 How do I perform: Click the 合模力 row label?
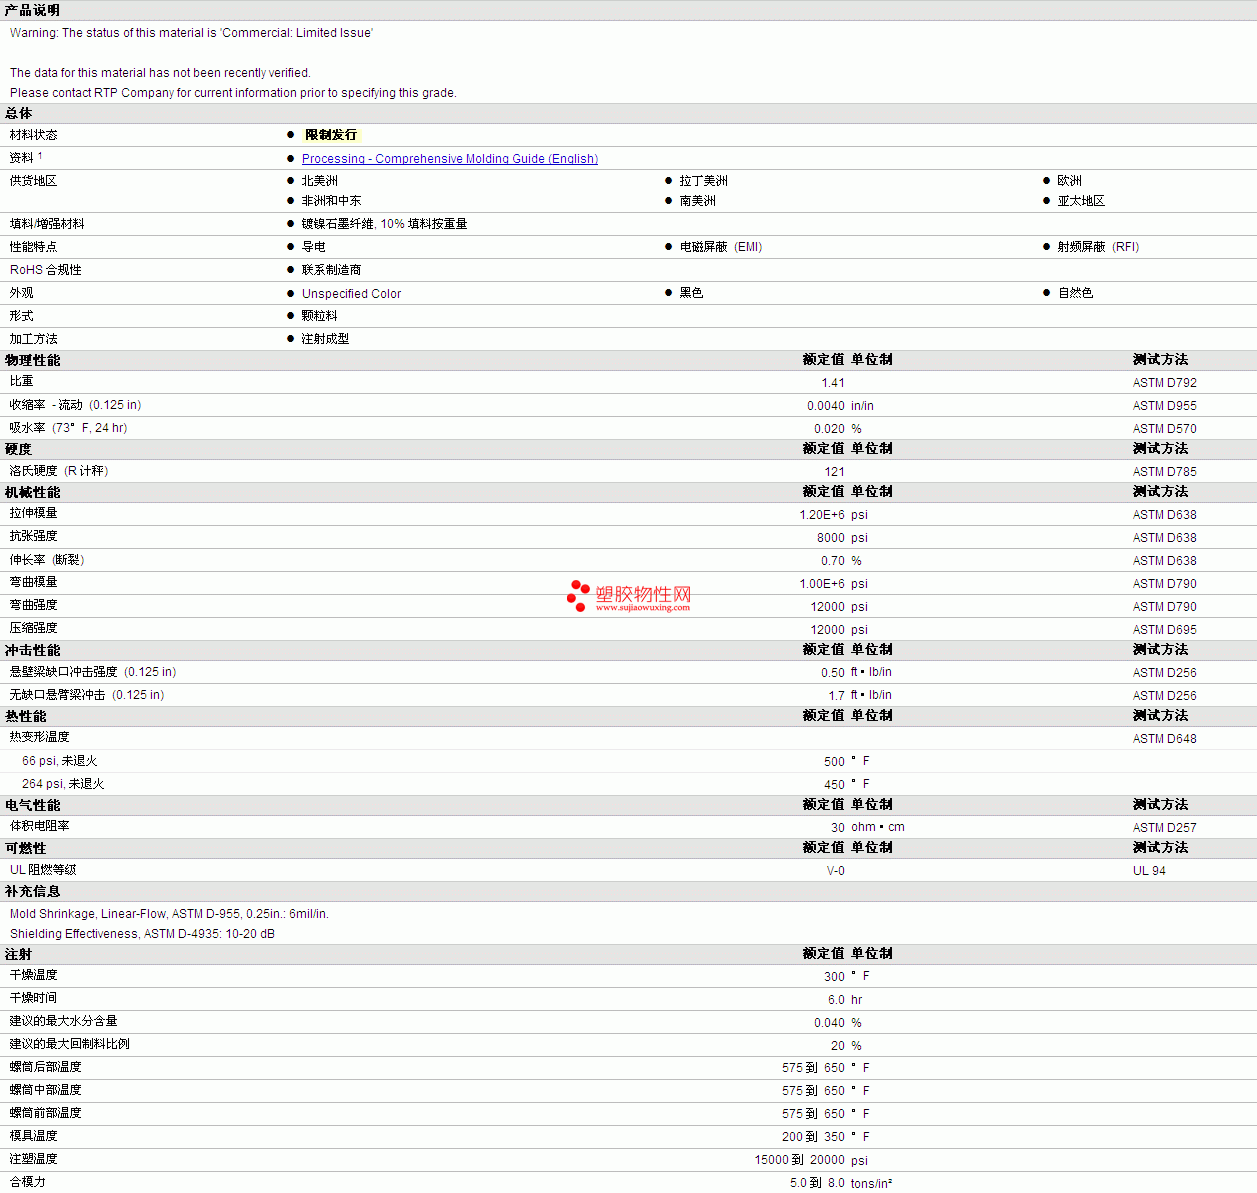pos(28,1182)
